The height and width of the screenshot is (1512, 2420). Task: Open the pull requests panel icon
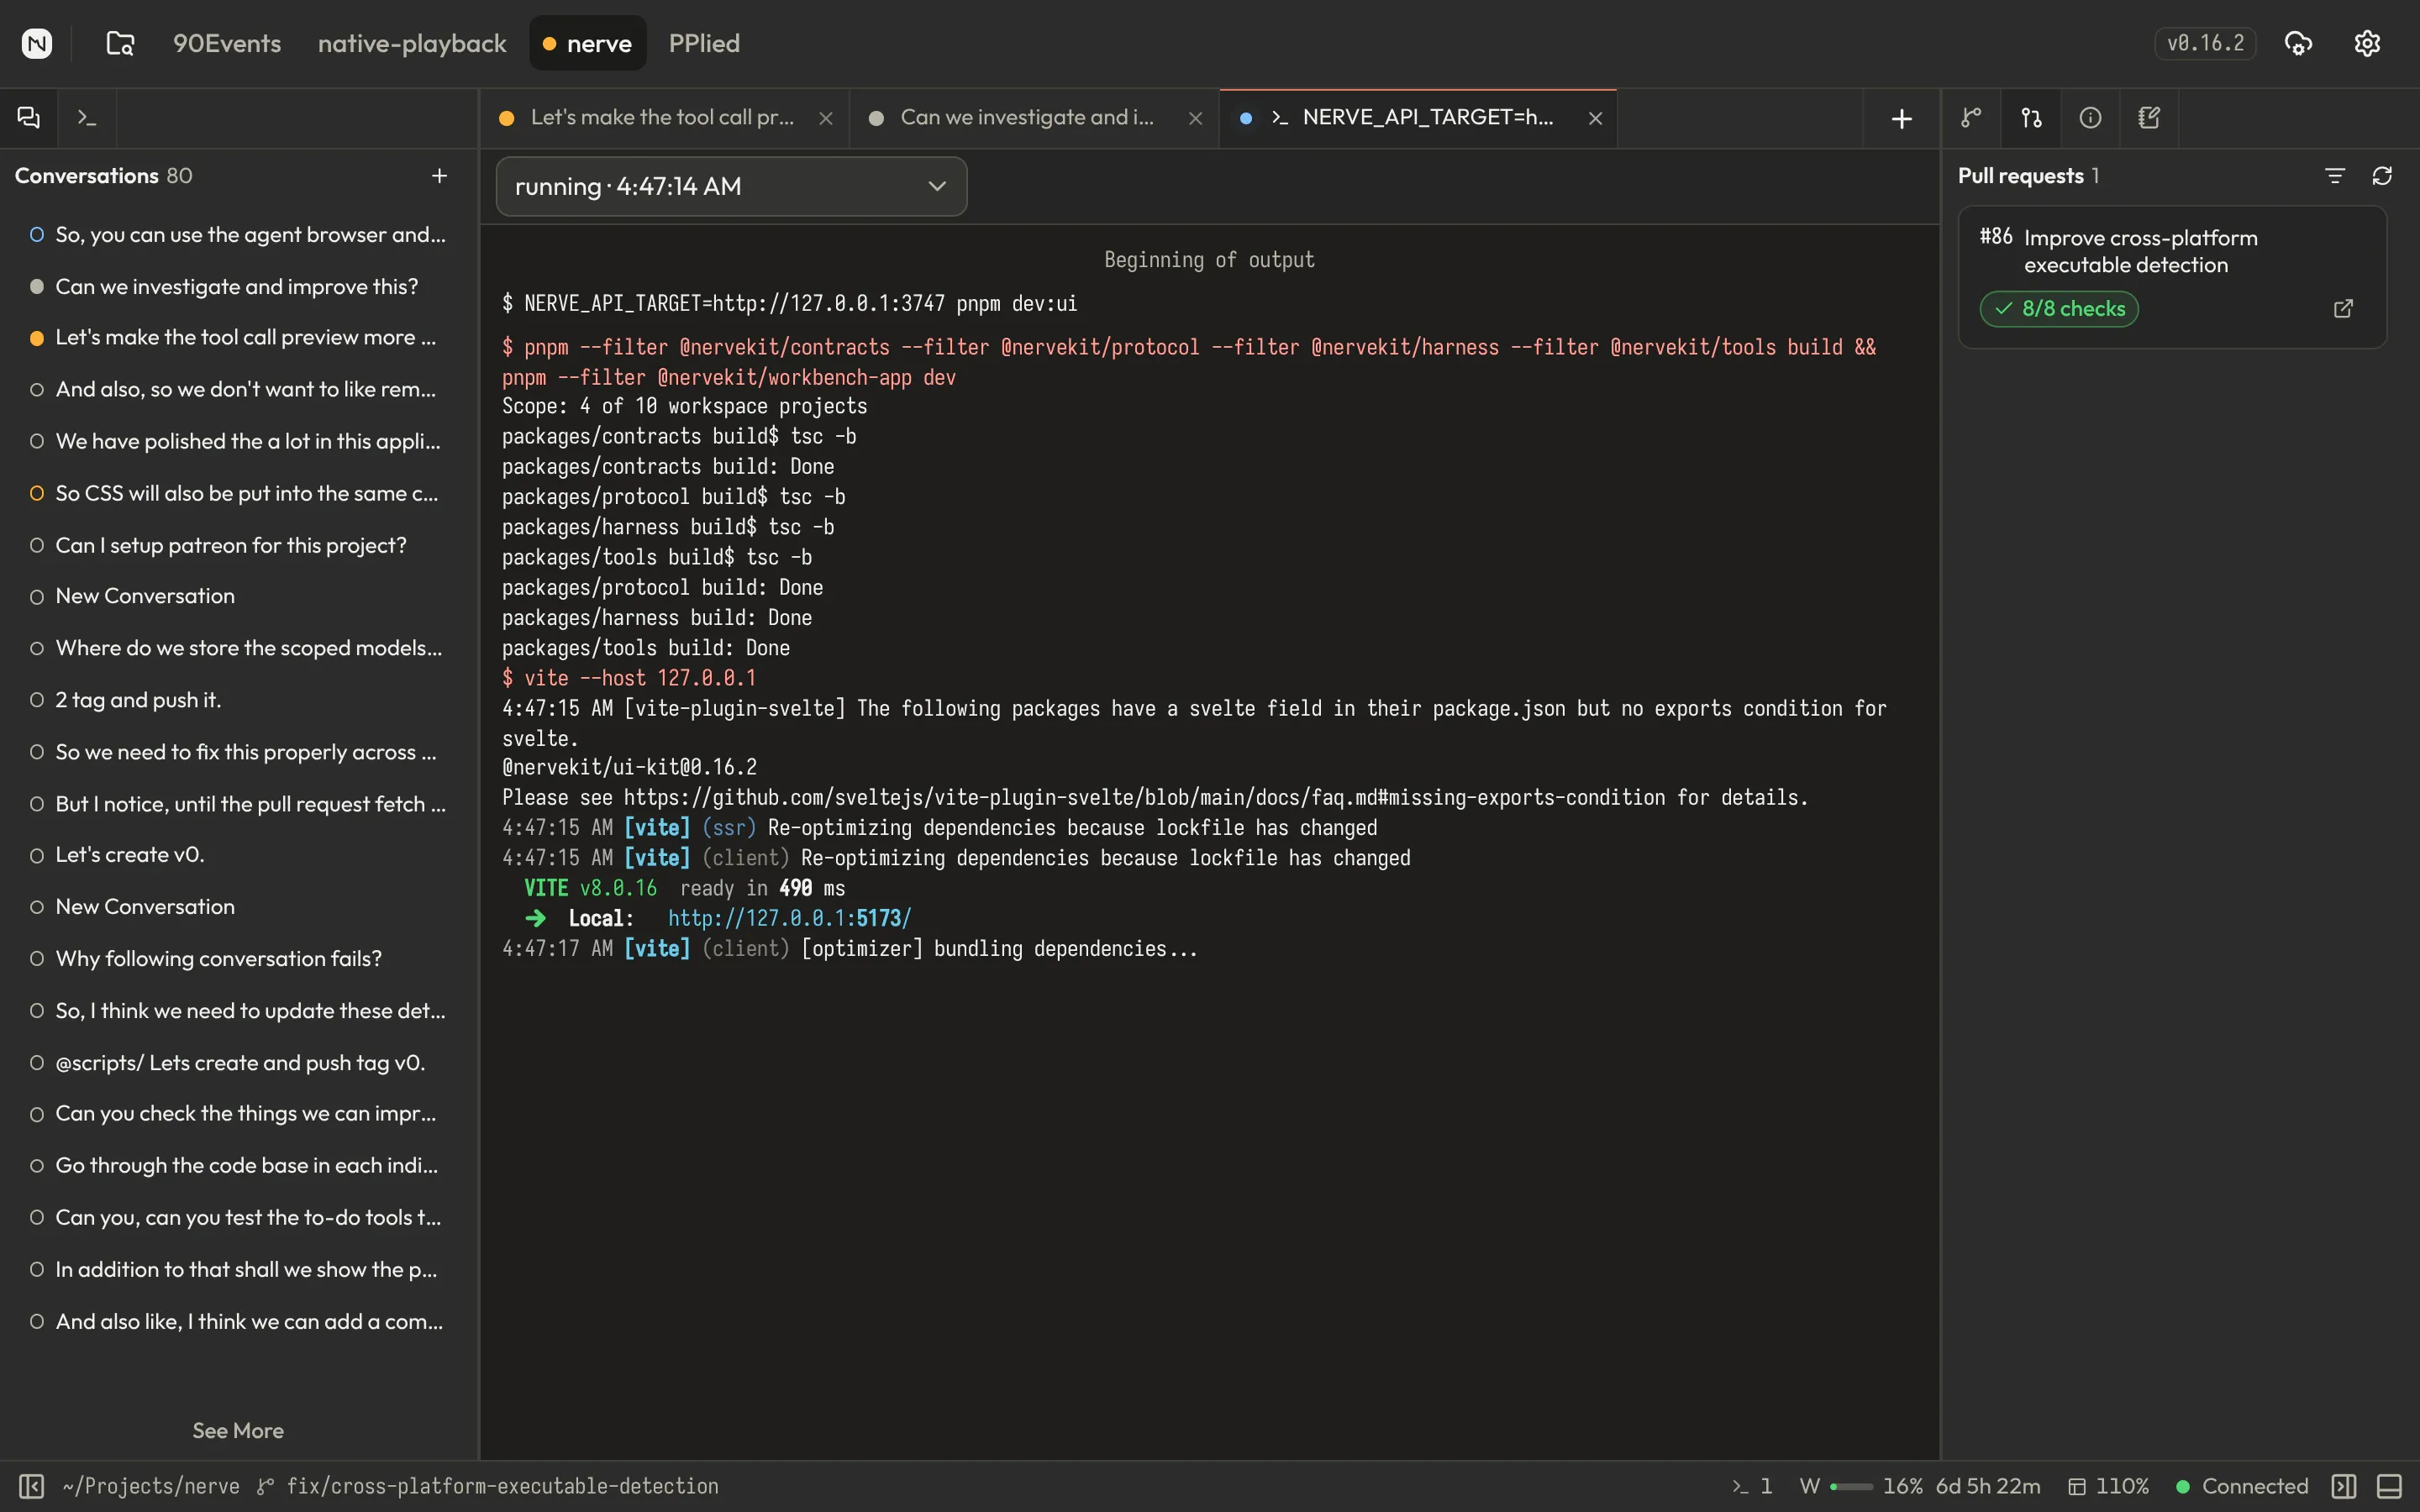(x=2031, y=118)
